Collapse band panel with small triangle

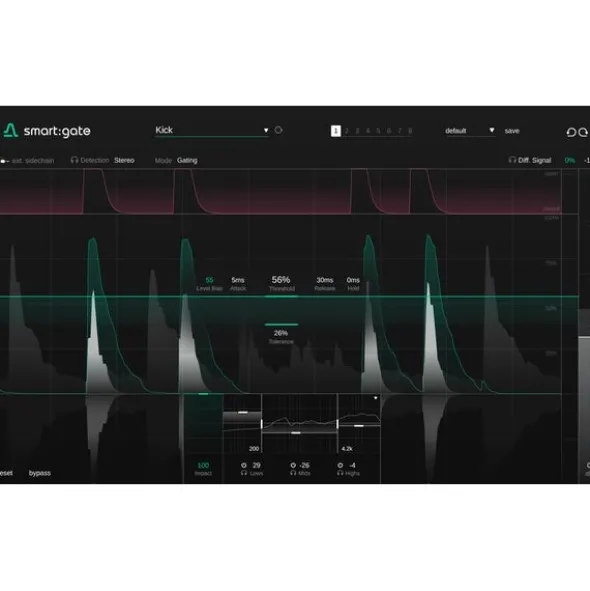(x=375, y=398)
